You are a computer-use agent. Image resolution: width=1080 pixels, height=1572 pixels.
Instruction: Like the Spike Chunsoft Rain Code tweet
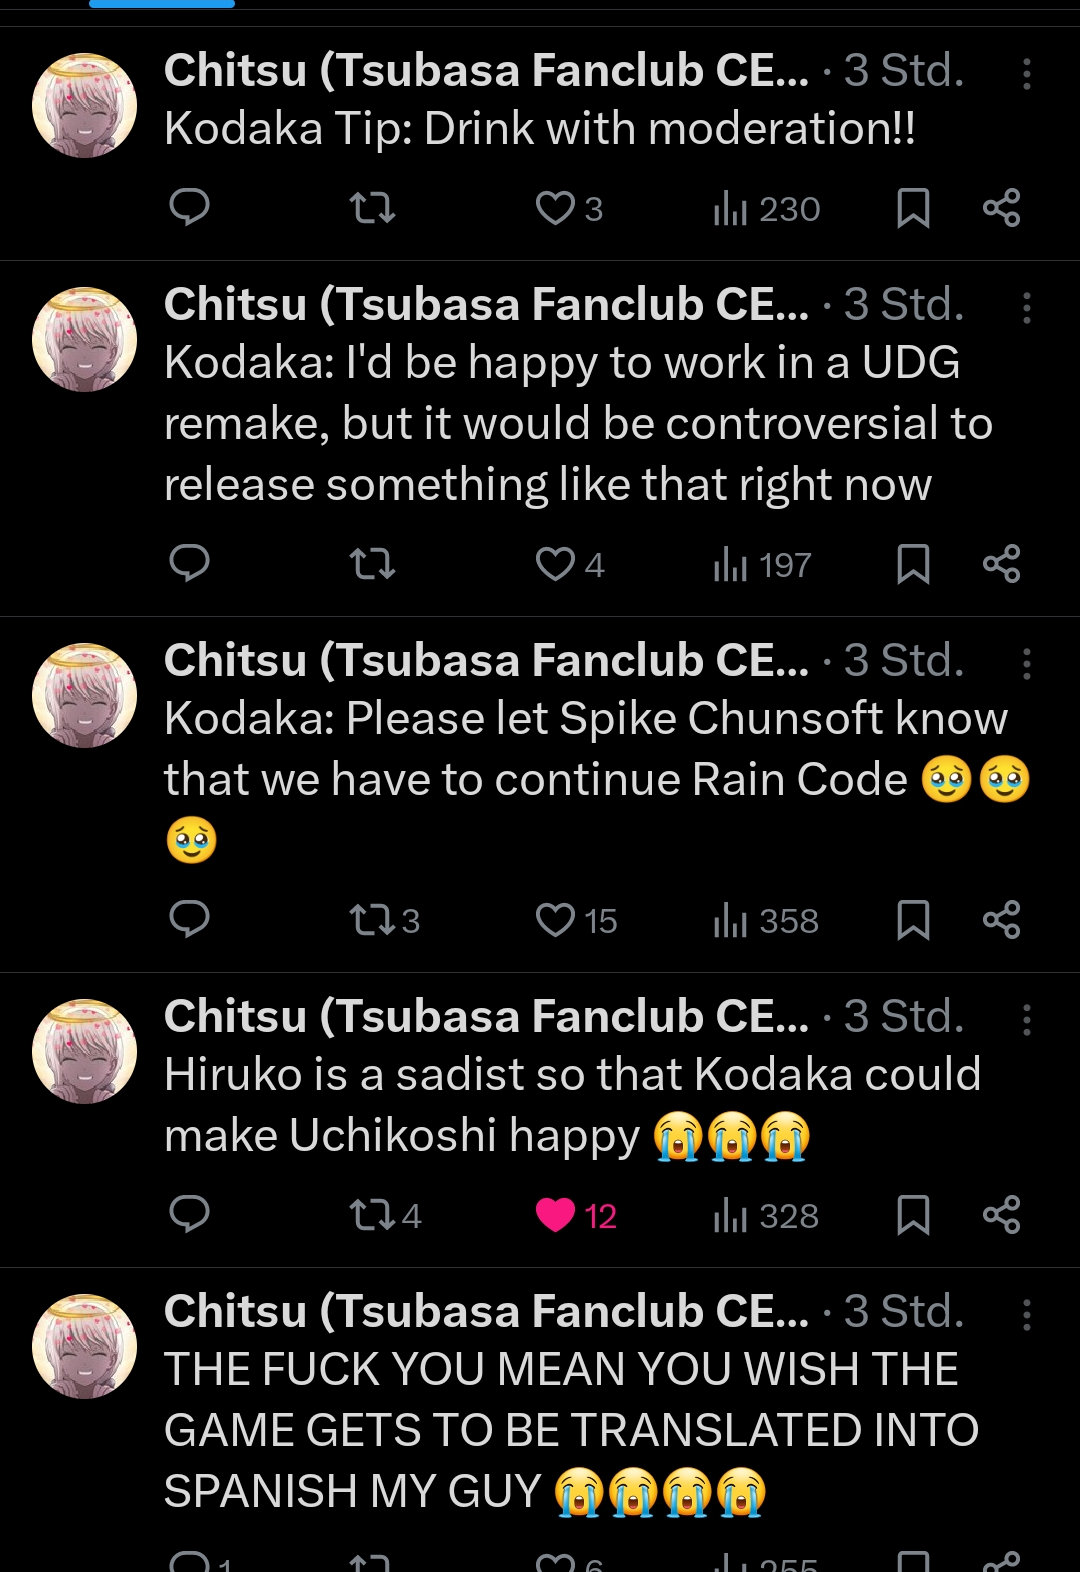coord(556,920)
